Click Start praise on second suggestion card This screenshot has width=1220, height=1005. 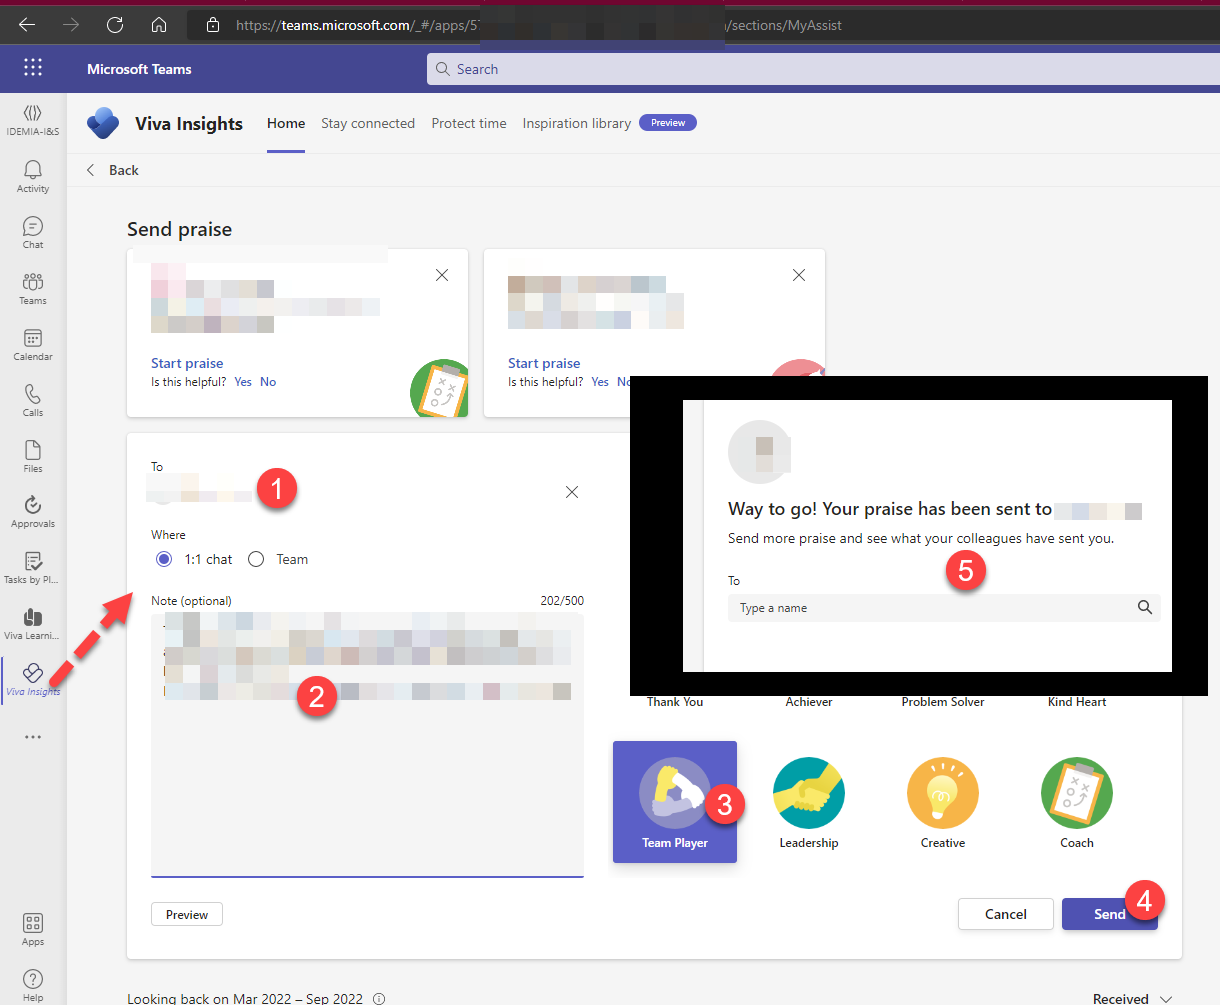coord(544,363)
